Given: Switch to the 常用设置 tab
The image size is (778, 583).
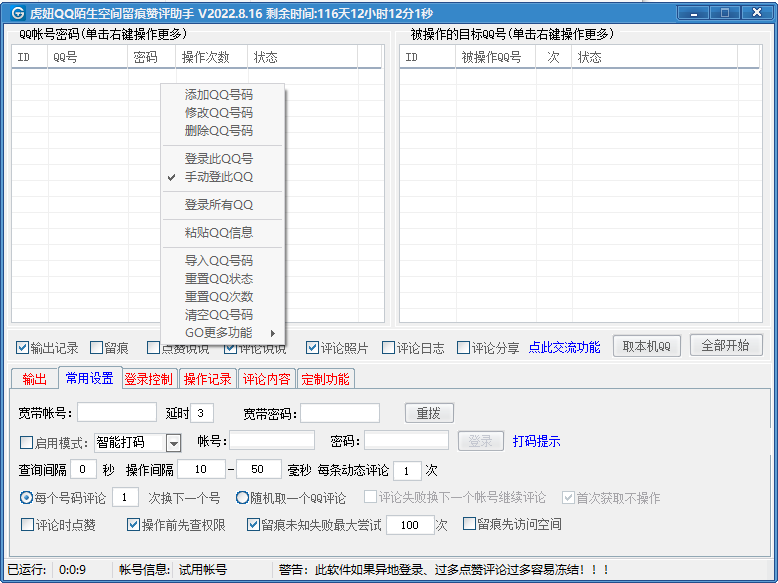Looking at the screenshot, I should click(89, 378).
